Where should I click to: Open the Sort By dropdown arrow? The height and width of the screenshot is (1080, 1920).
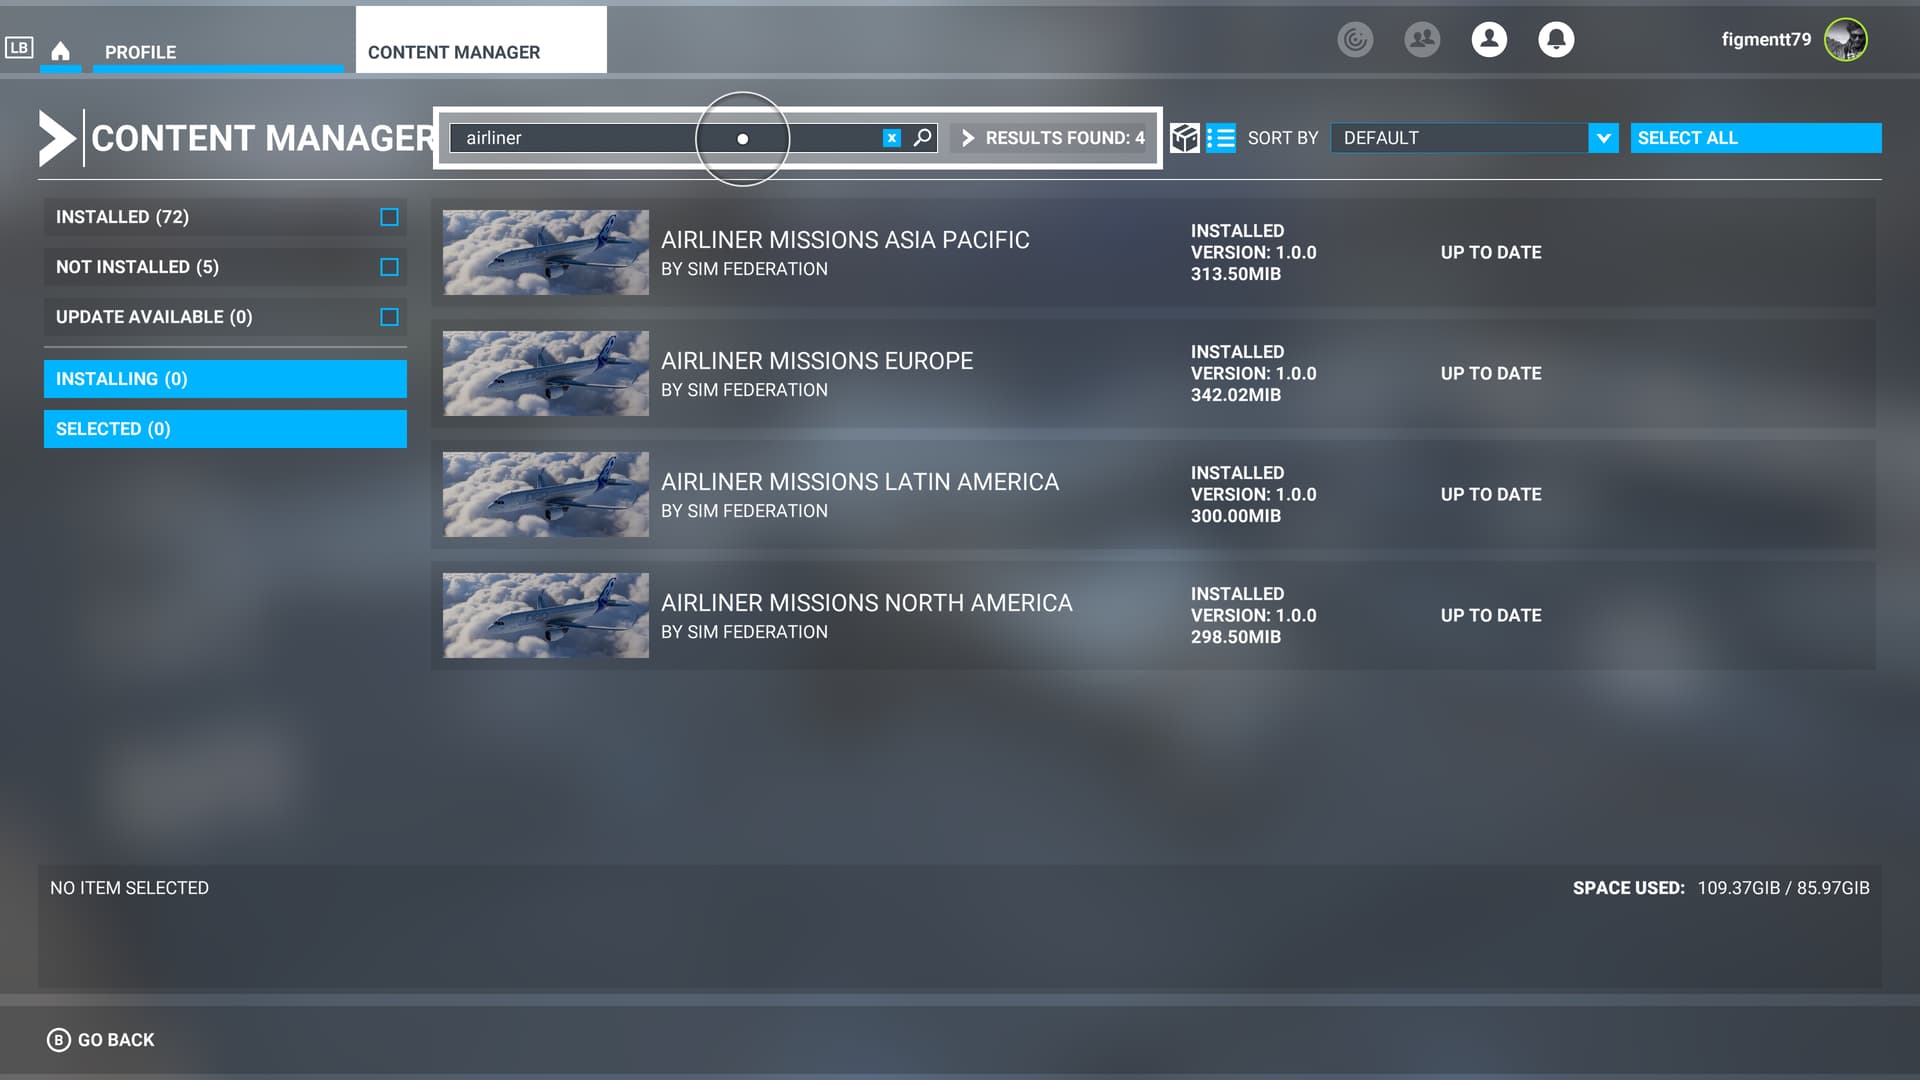pos(1603,138)
